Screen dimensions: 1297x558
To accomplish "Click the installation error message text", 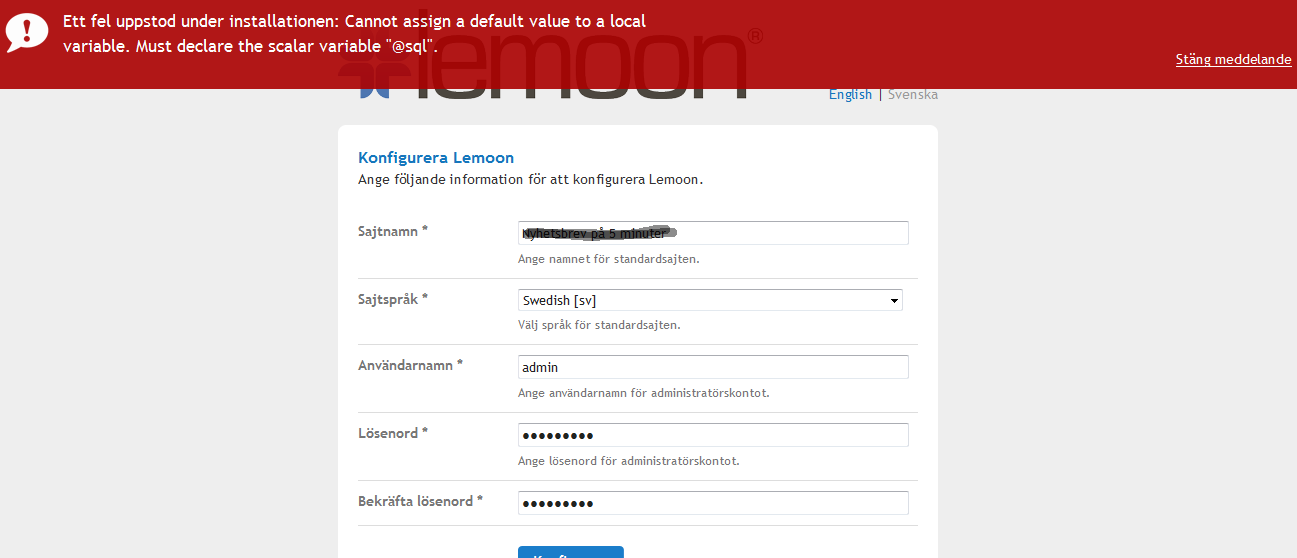I will (354, 33).
